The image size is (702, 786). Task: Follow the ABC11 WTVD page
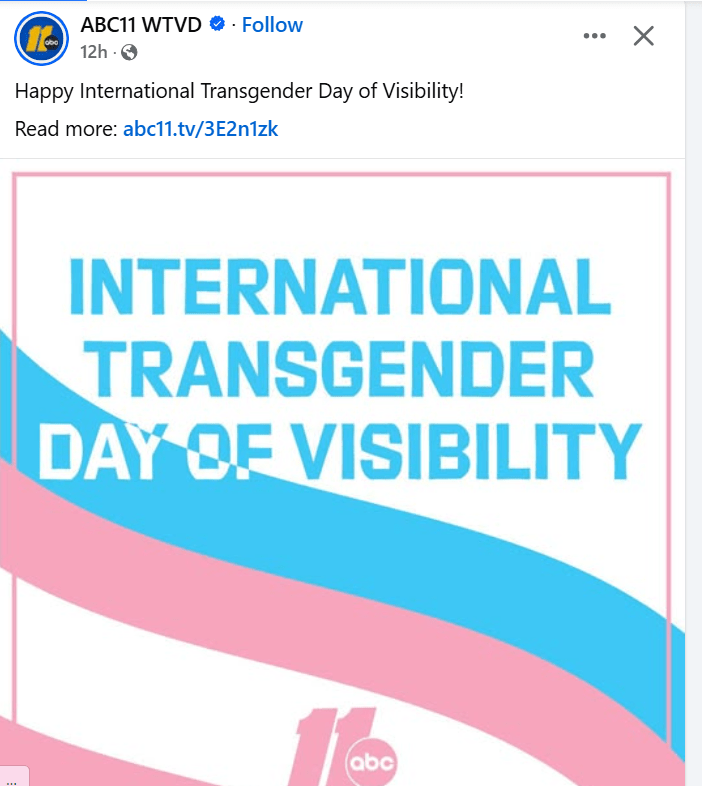click(x=272, y=24)
